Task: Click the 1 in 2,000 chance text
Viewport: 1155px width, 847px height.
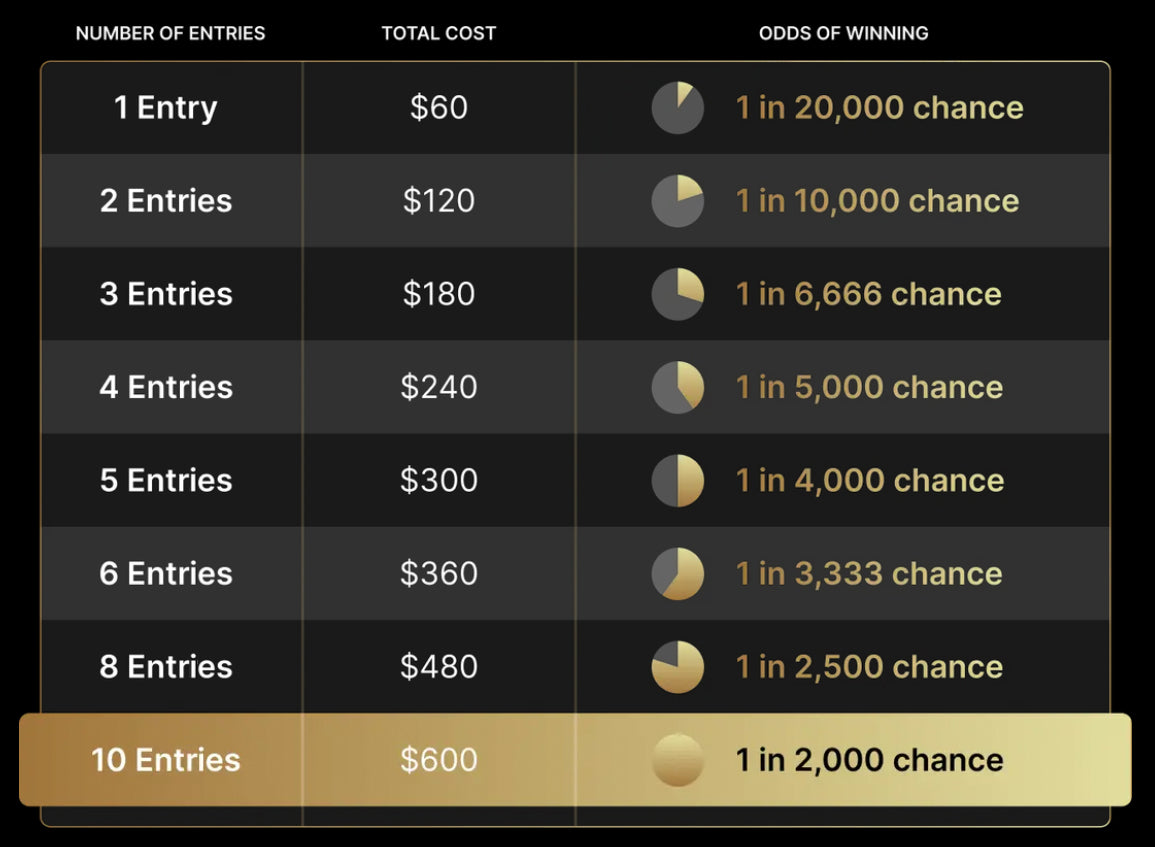Action: [x=869, y=760]
